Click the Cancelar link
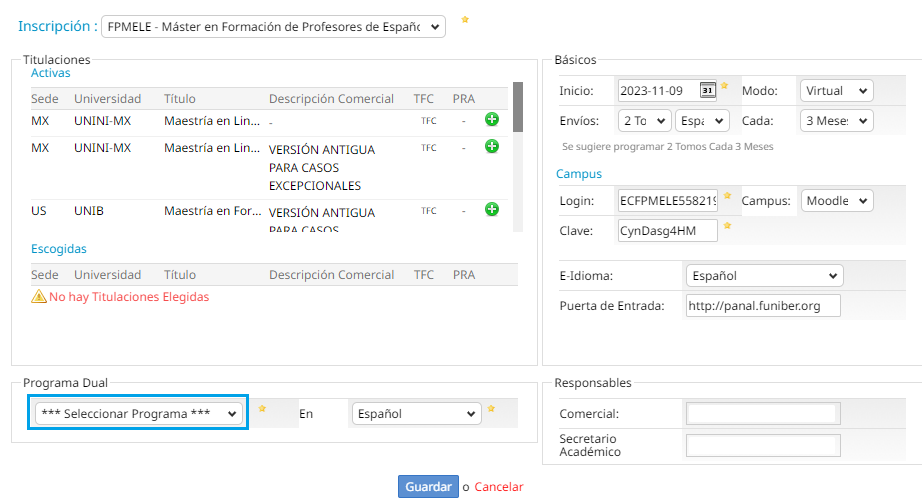This screenshot has height=503, width=922. pyautogui.click(x=498, y=487)
